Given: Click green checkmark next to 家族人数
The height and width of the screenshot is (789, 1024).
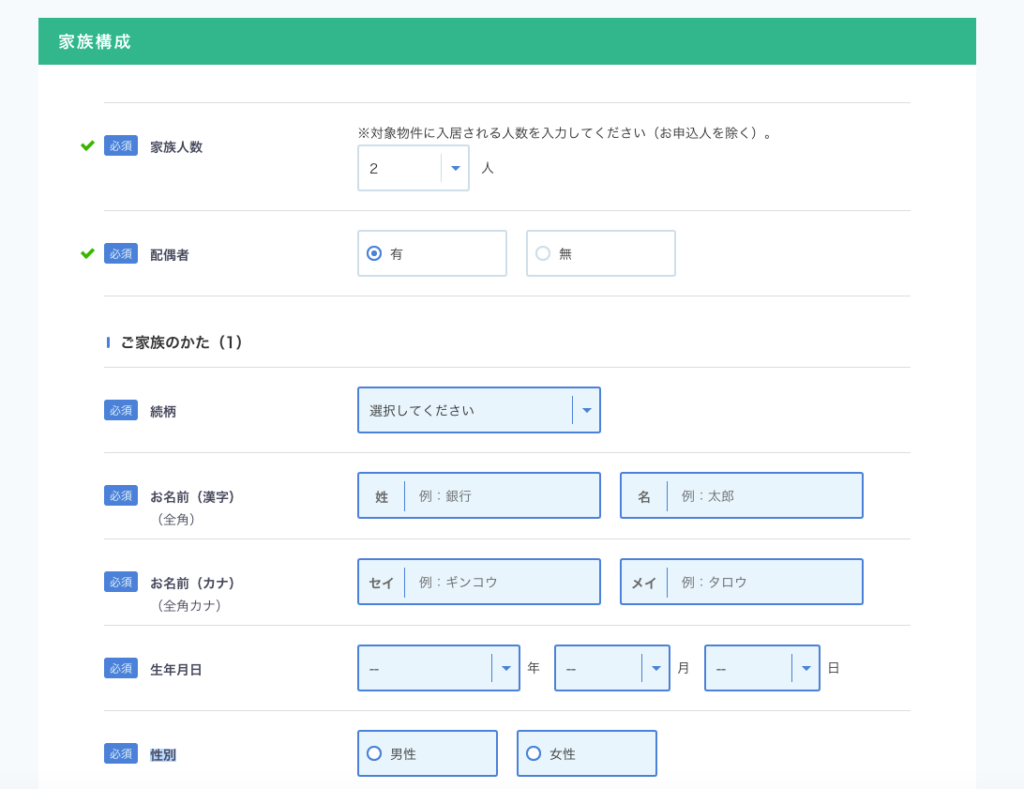Looking at the screenshot, I should coord(88,146).
